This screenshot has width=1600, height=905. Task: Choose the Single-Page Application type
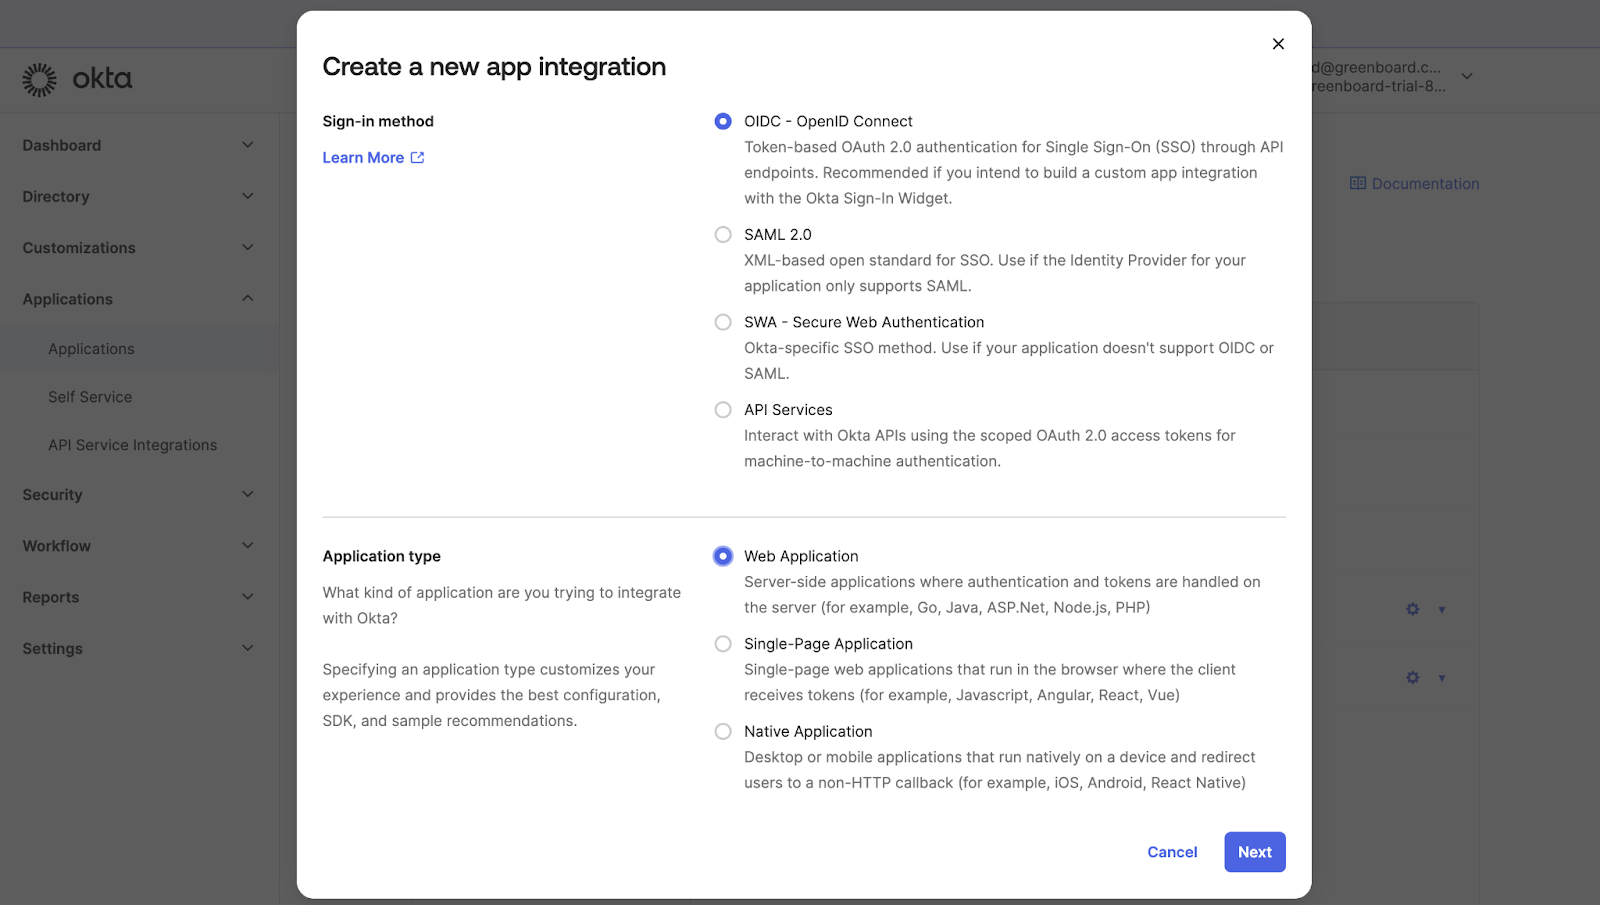(x=723, y=644)
